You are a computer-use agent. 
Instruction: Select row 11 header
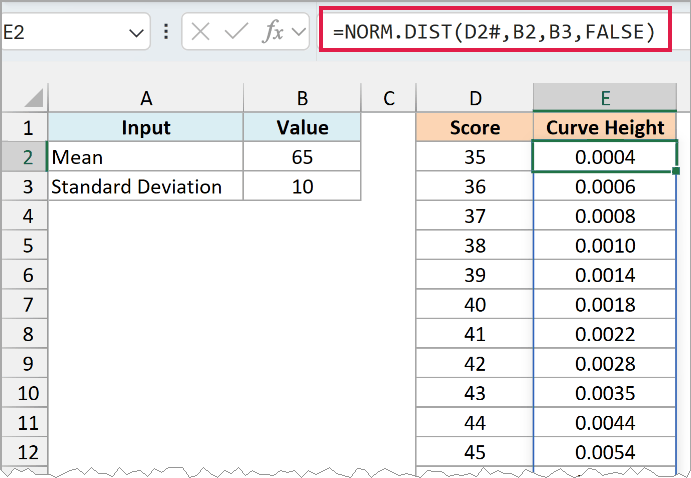(24, 422)
